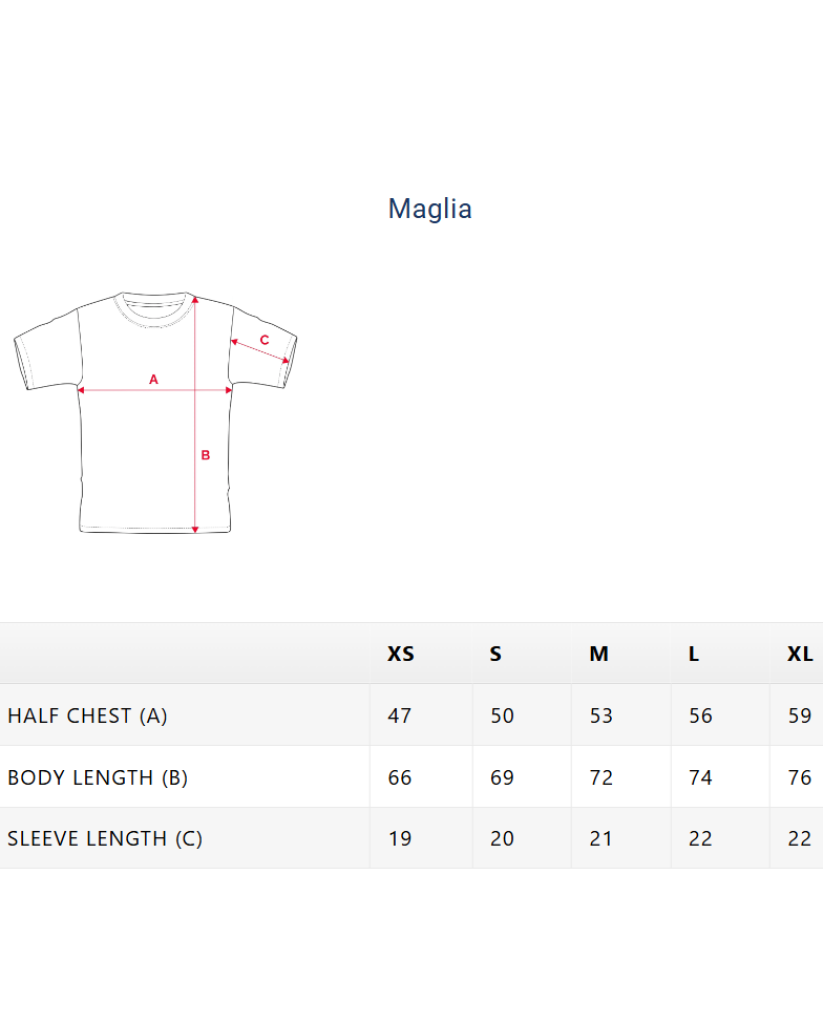The image size is (823, 1027).
Task: Click the sleeve length value 21 for M
Action: click(x=601, y=838)
